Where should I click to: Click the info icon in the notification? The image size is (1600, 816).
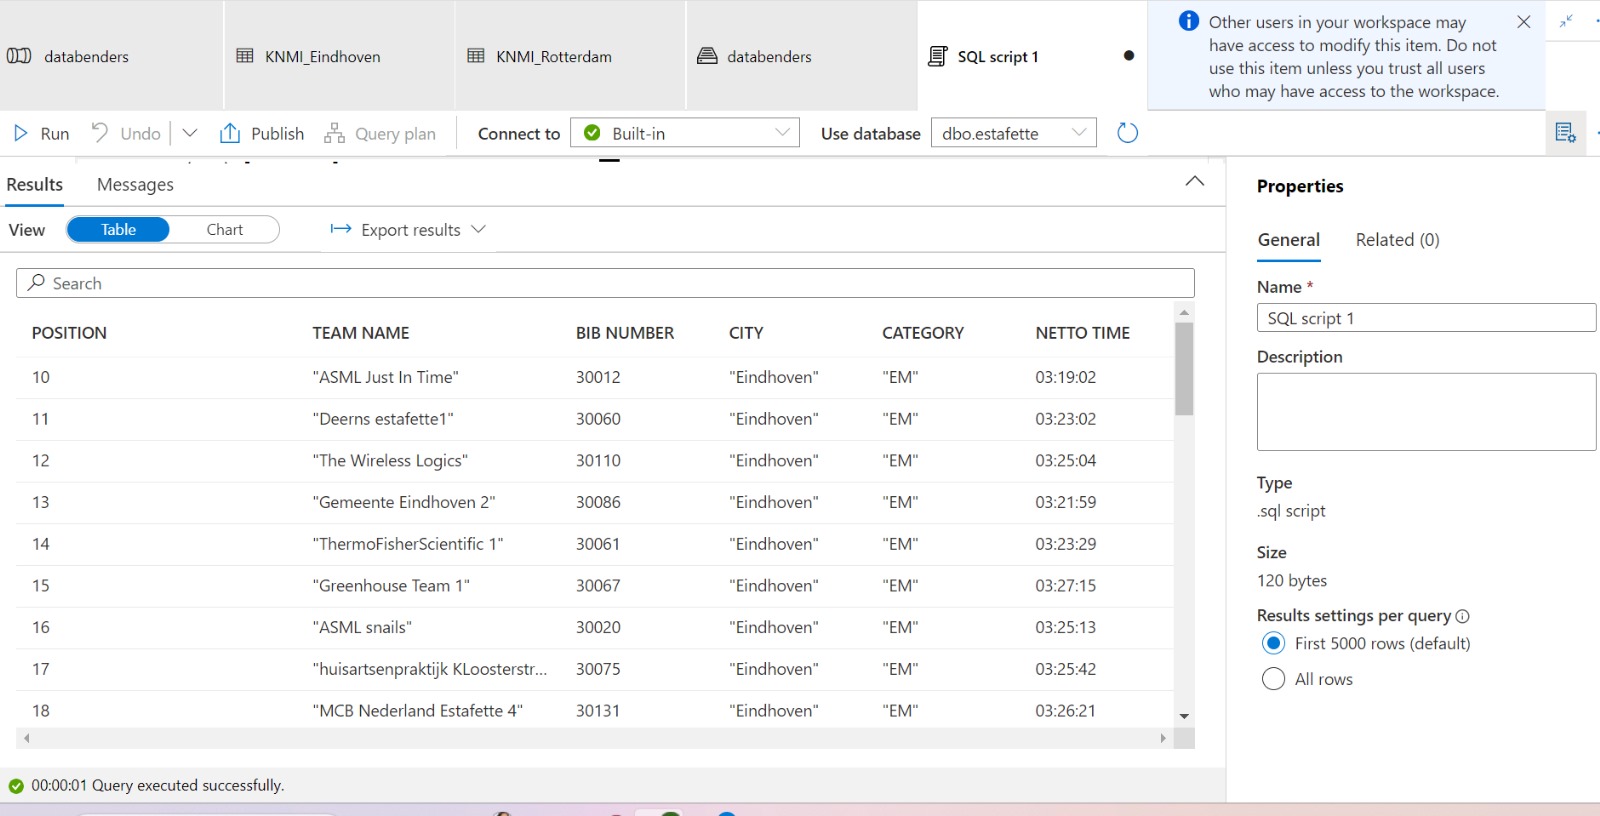tap(1188, 21)
